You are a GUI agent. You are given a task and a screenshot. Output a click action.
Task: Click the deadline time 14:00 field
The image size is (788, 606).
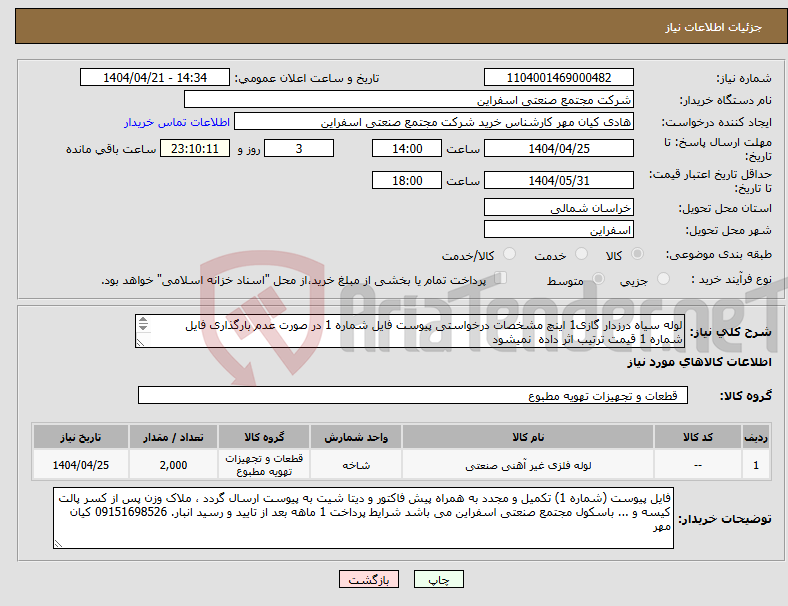click(407, 149)
